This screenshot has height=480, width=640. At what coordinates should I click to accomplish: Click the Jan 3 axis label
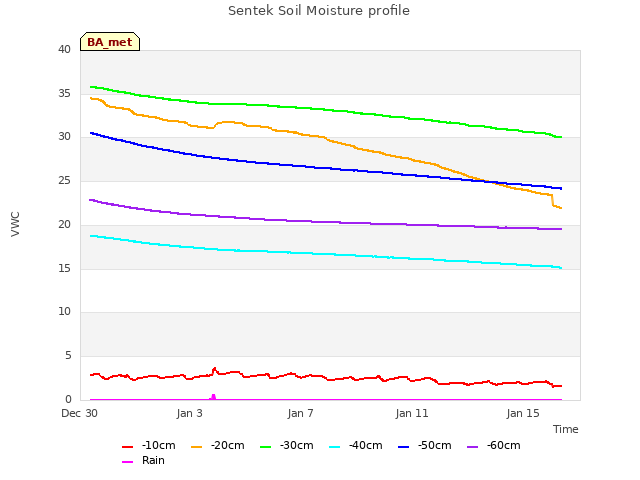coord(189,413)
